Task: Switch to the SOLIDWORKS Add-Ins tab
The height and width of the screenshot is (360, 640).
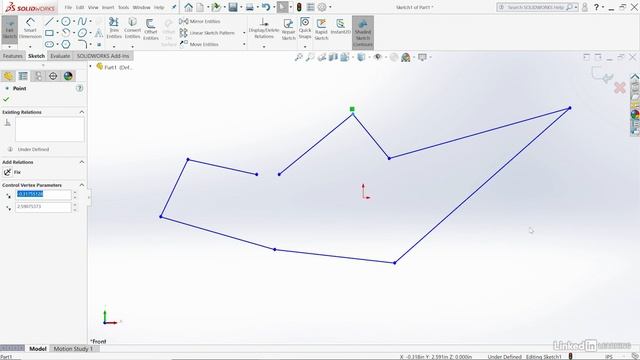Action: (x=103, y=56)
